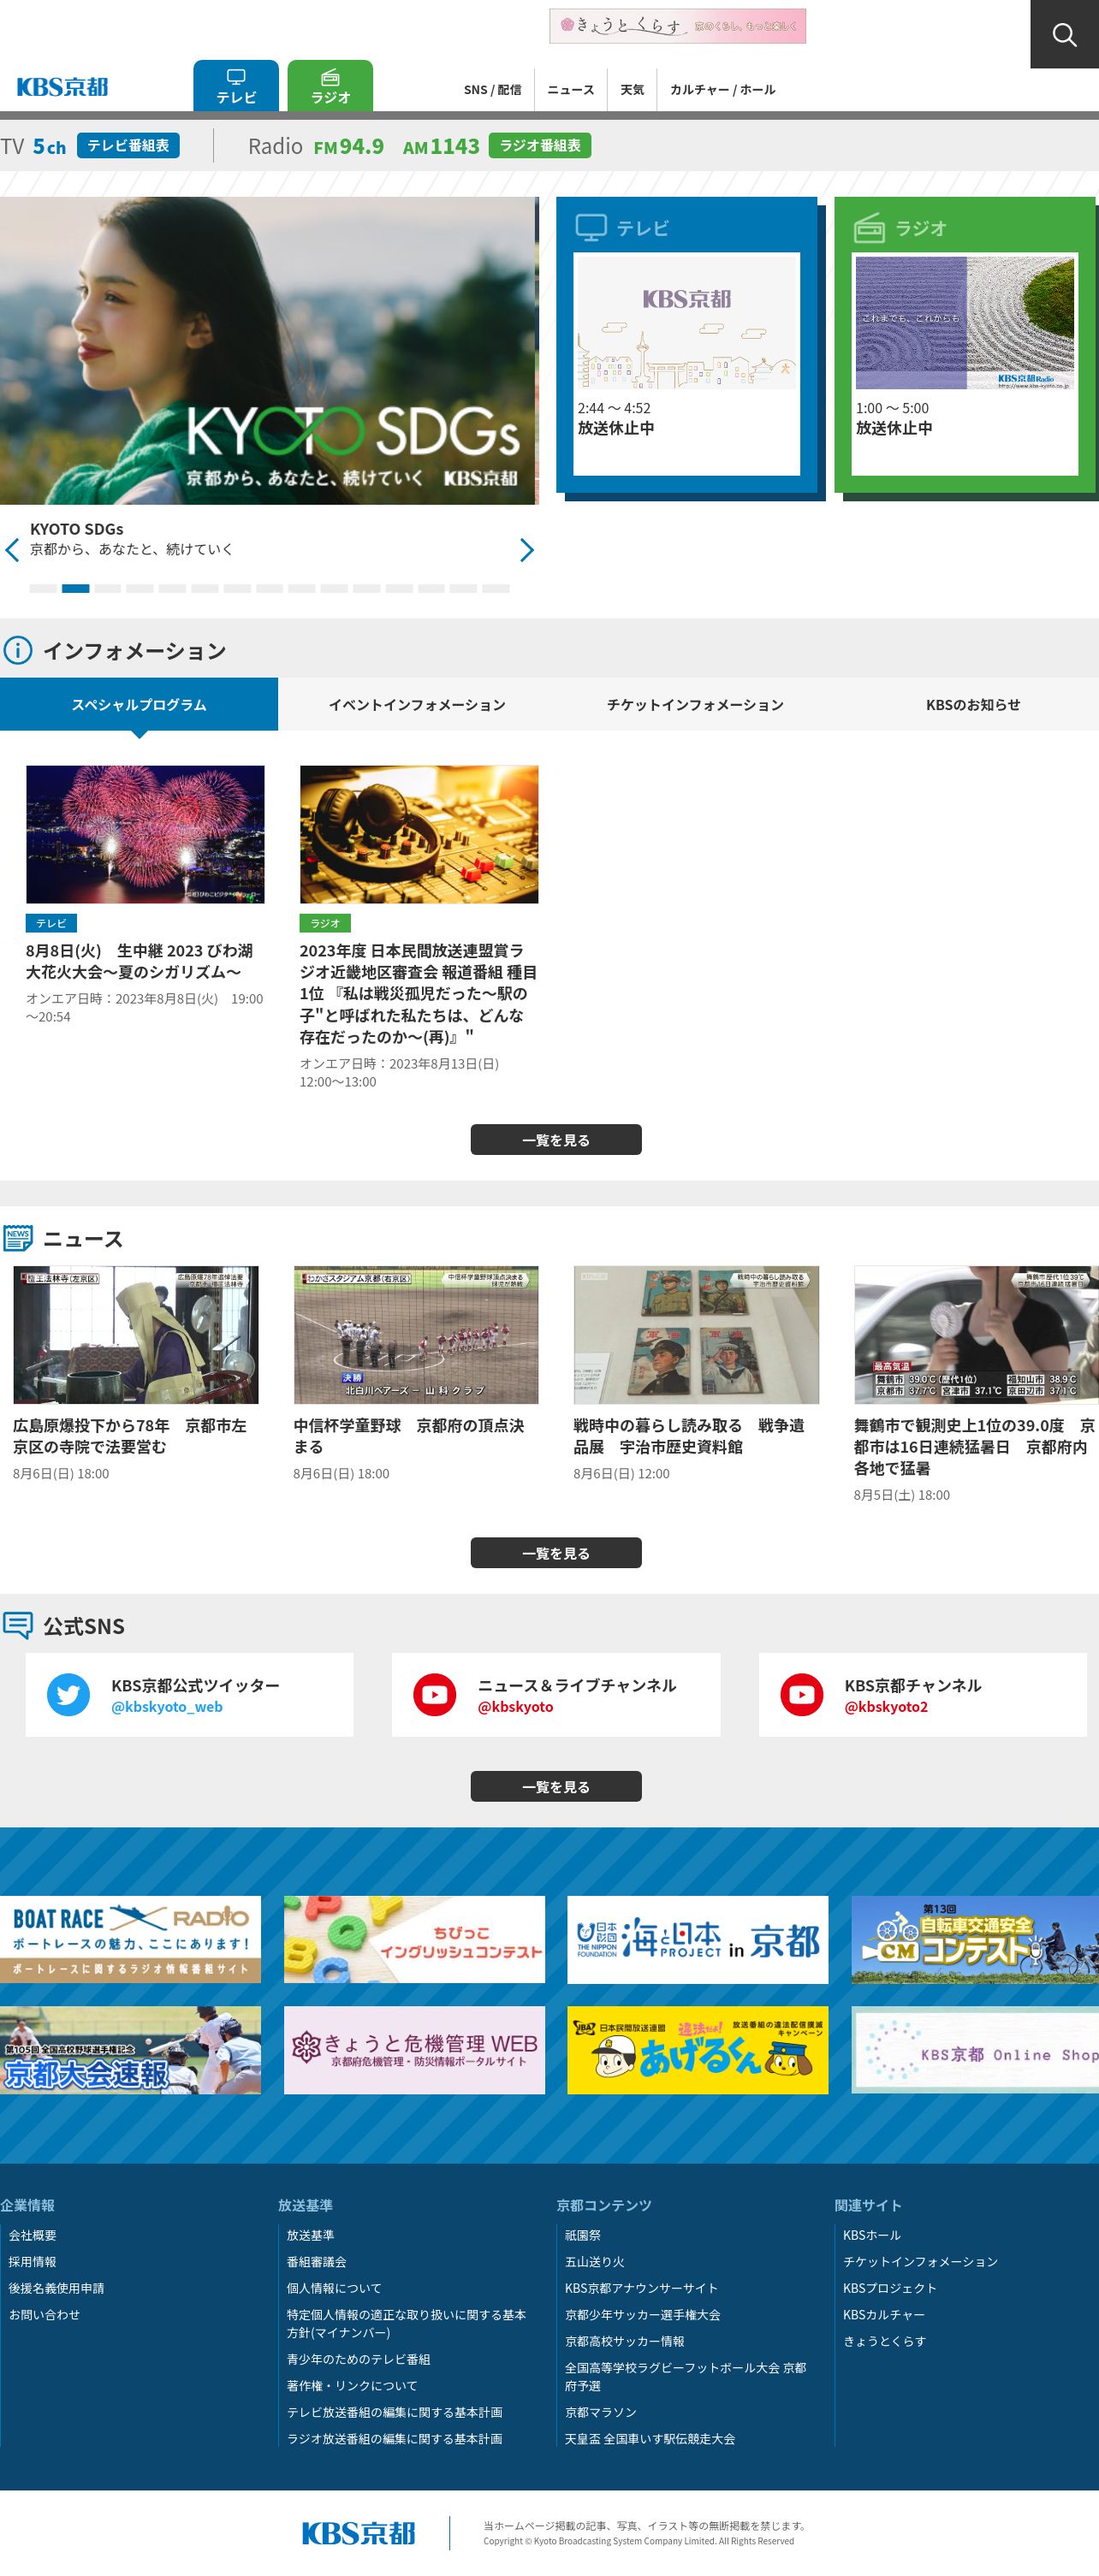This screenshot has height=2576, width=1099.
Task: Select the third carousel slide indicator
Action: pyautogui.click(x=108, y=589)
